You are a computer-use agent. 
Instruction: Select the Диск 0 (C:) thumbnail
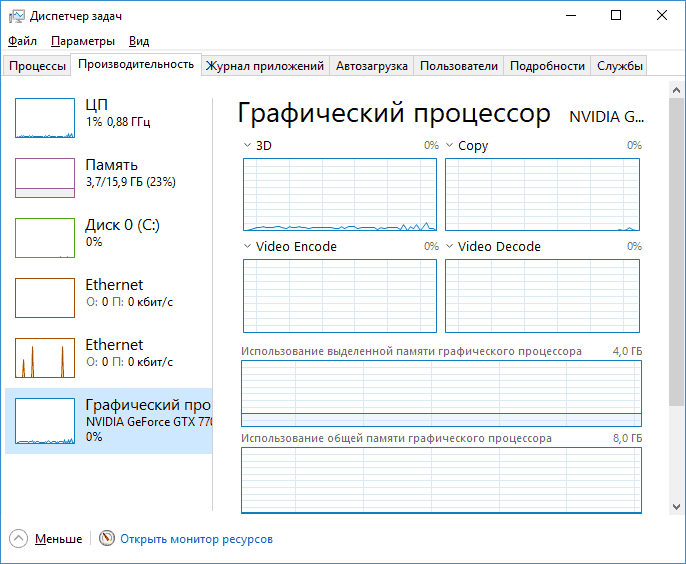(45, 238)
